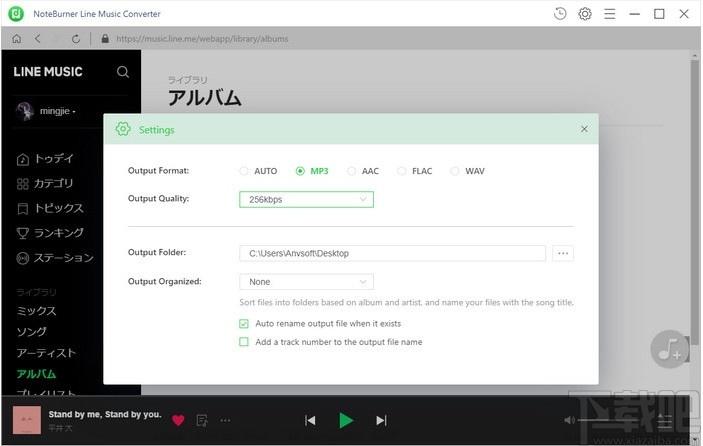The height and width of the screenshot is (446, 703).
Task: Open ランキング in the sidebar
Action: point(50,233)
